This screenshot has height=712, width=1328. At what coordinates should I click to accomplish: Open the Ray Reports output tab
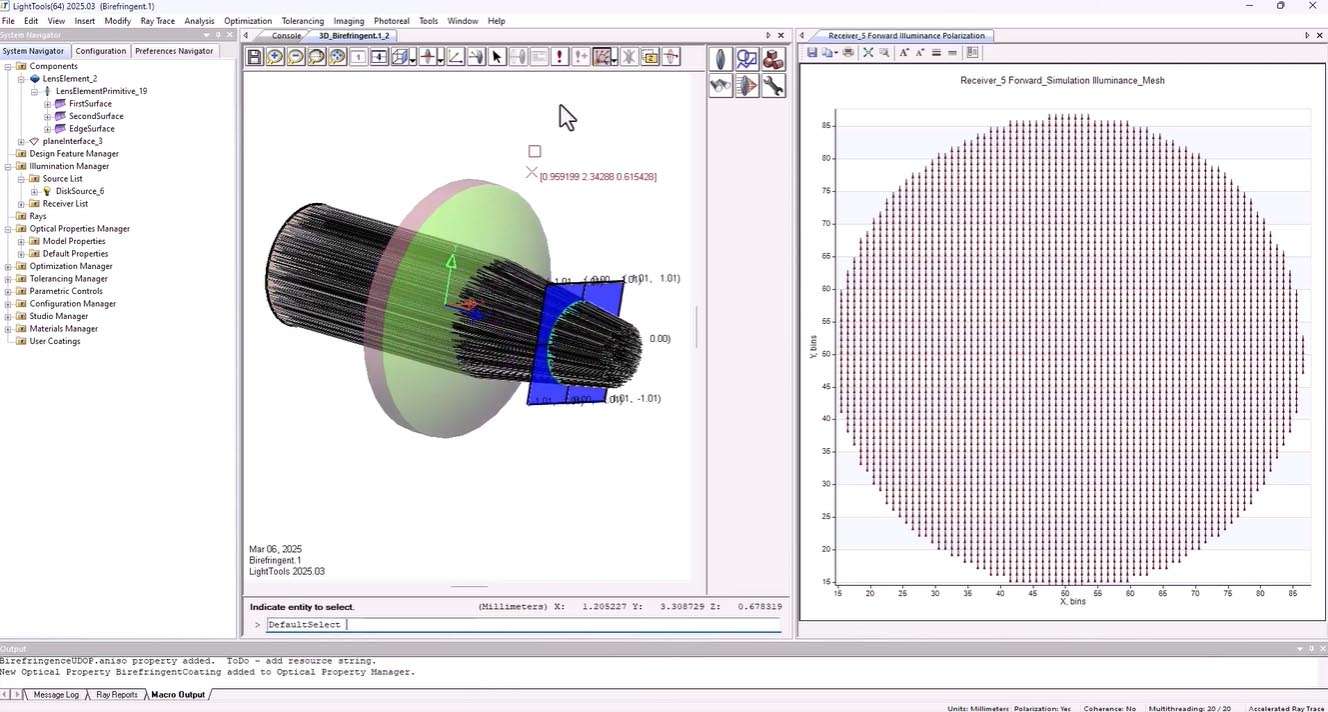click(x=117, y=694)
